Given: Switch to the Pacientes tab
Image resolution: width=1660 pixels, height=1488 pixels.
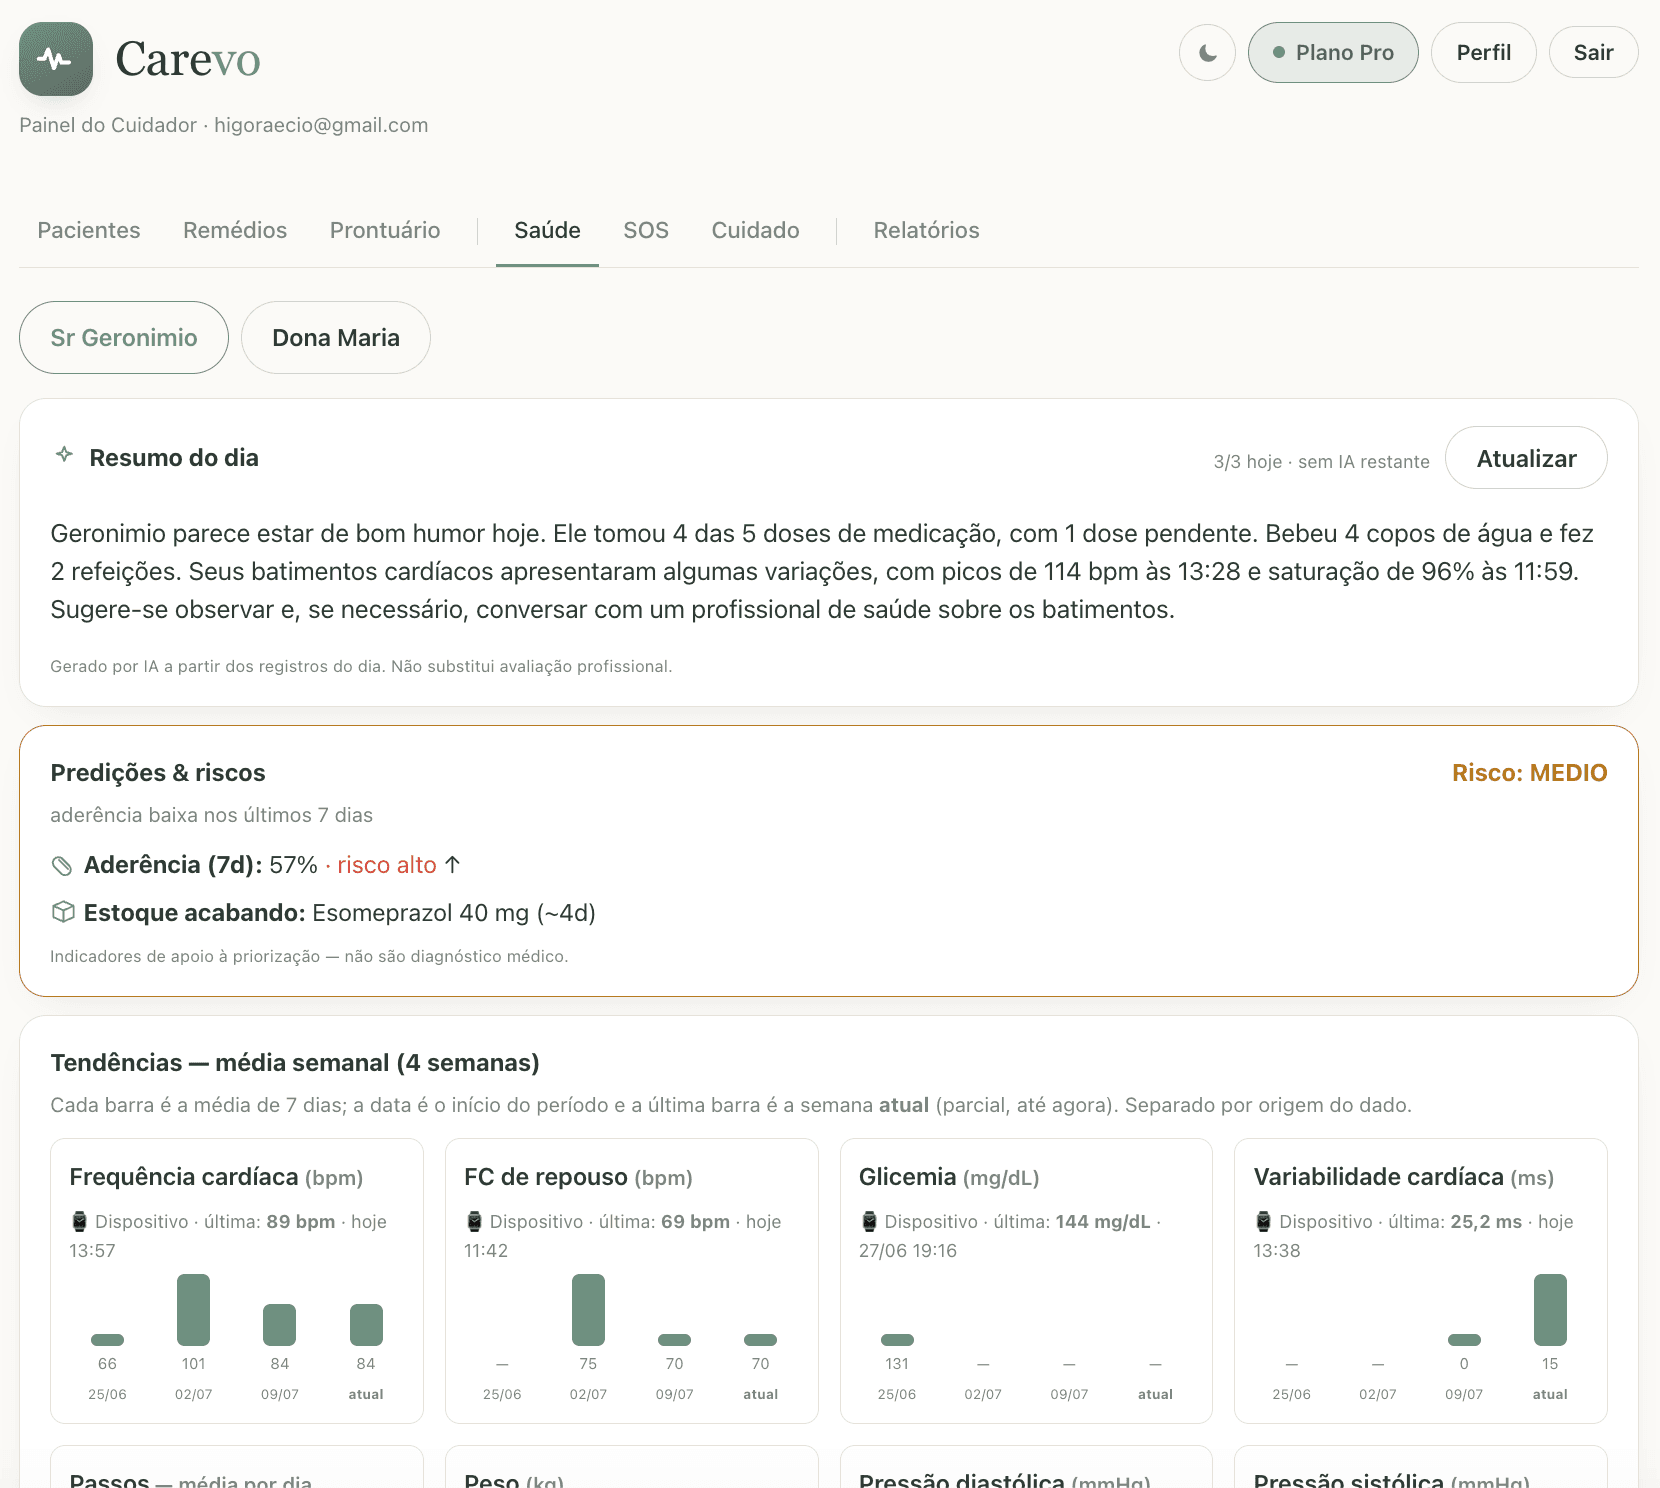Looking at the screenshot, I should [89, 230].
